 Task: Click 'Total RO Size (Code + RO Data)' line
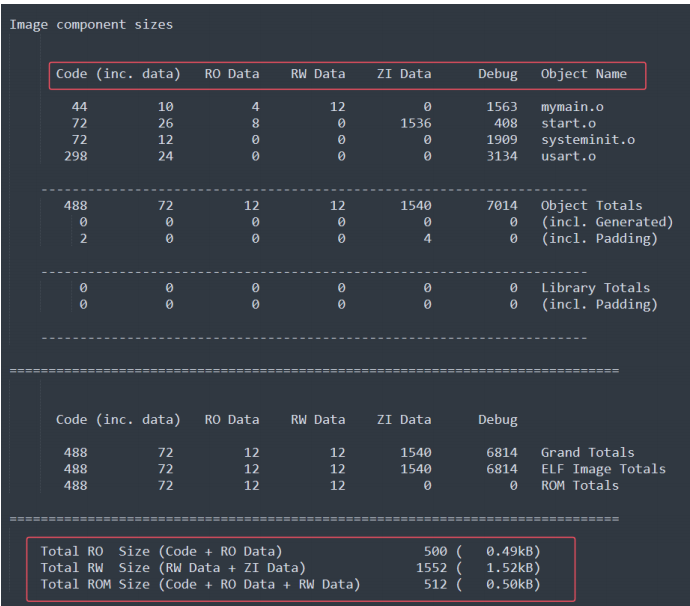[290, 551]
